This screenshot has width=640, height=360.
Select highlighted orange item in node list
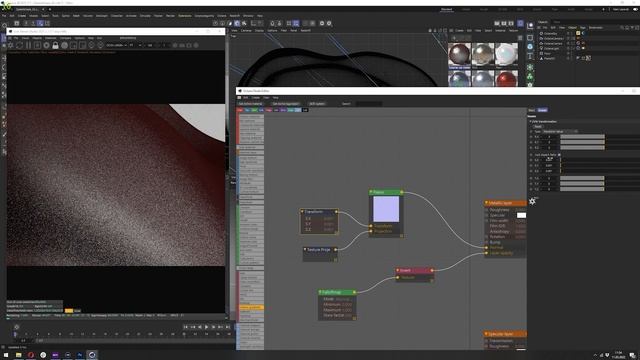pos(251,307)
